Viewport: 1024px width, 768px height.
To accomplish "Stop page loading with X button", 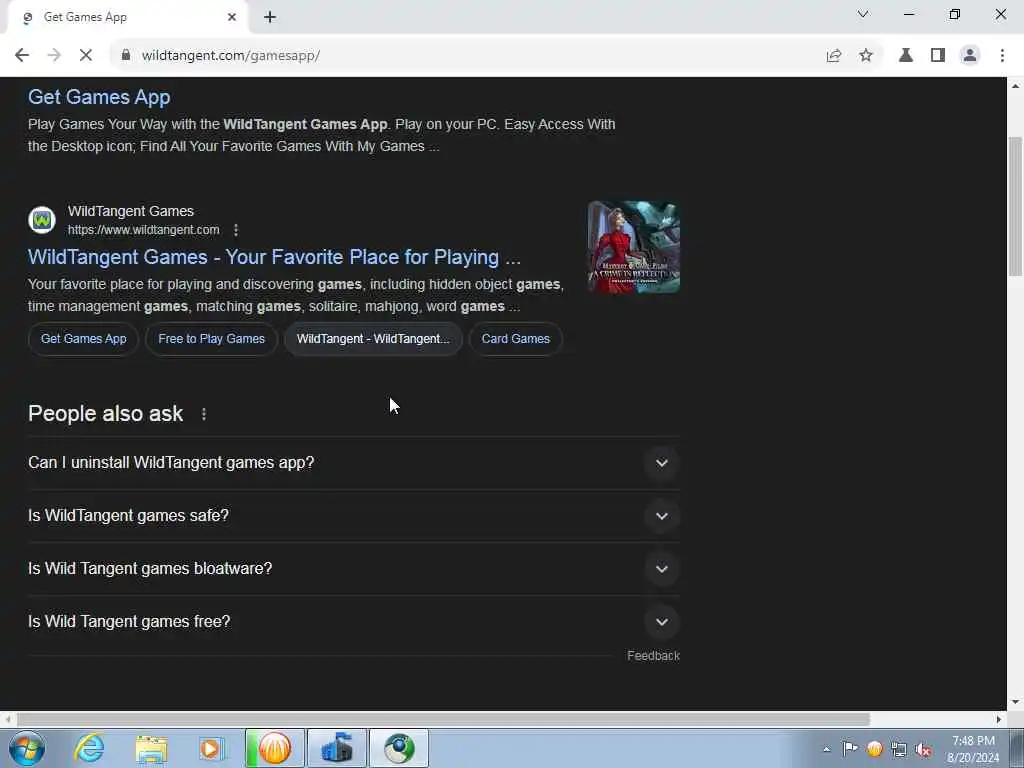I will 86,56.
